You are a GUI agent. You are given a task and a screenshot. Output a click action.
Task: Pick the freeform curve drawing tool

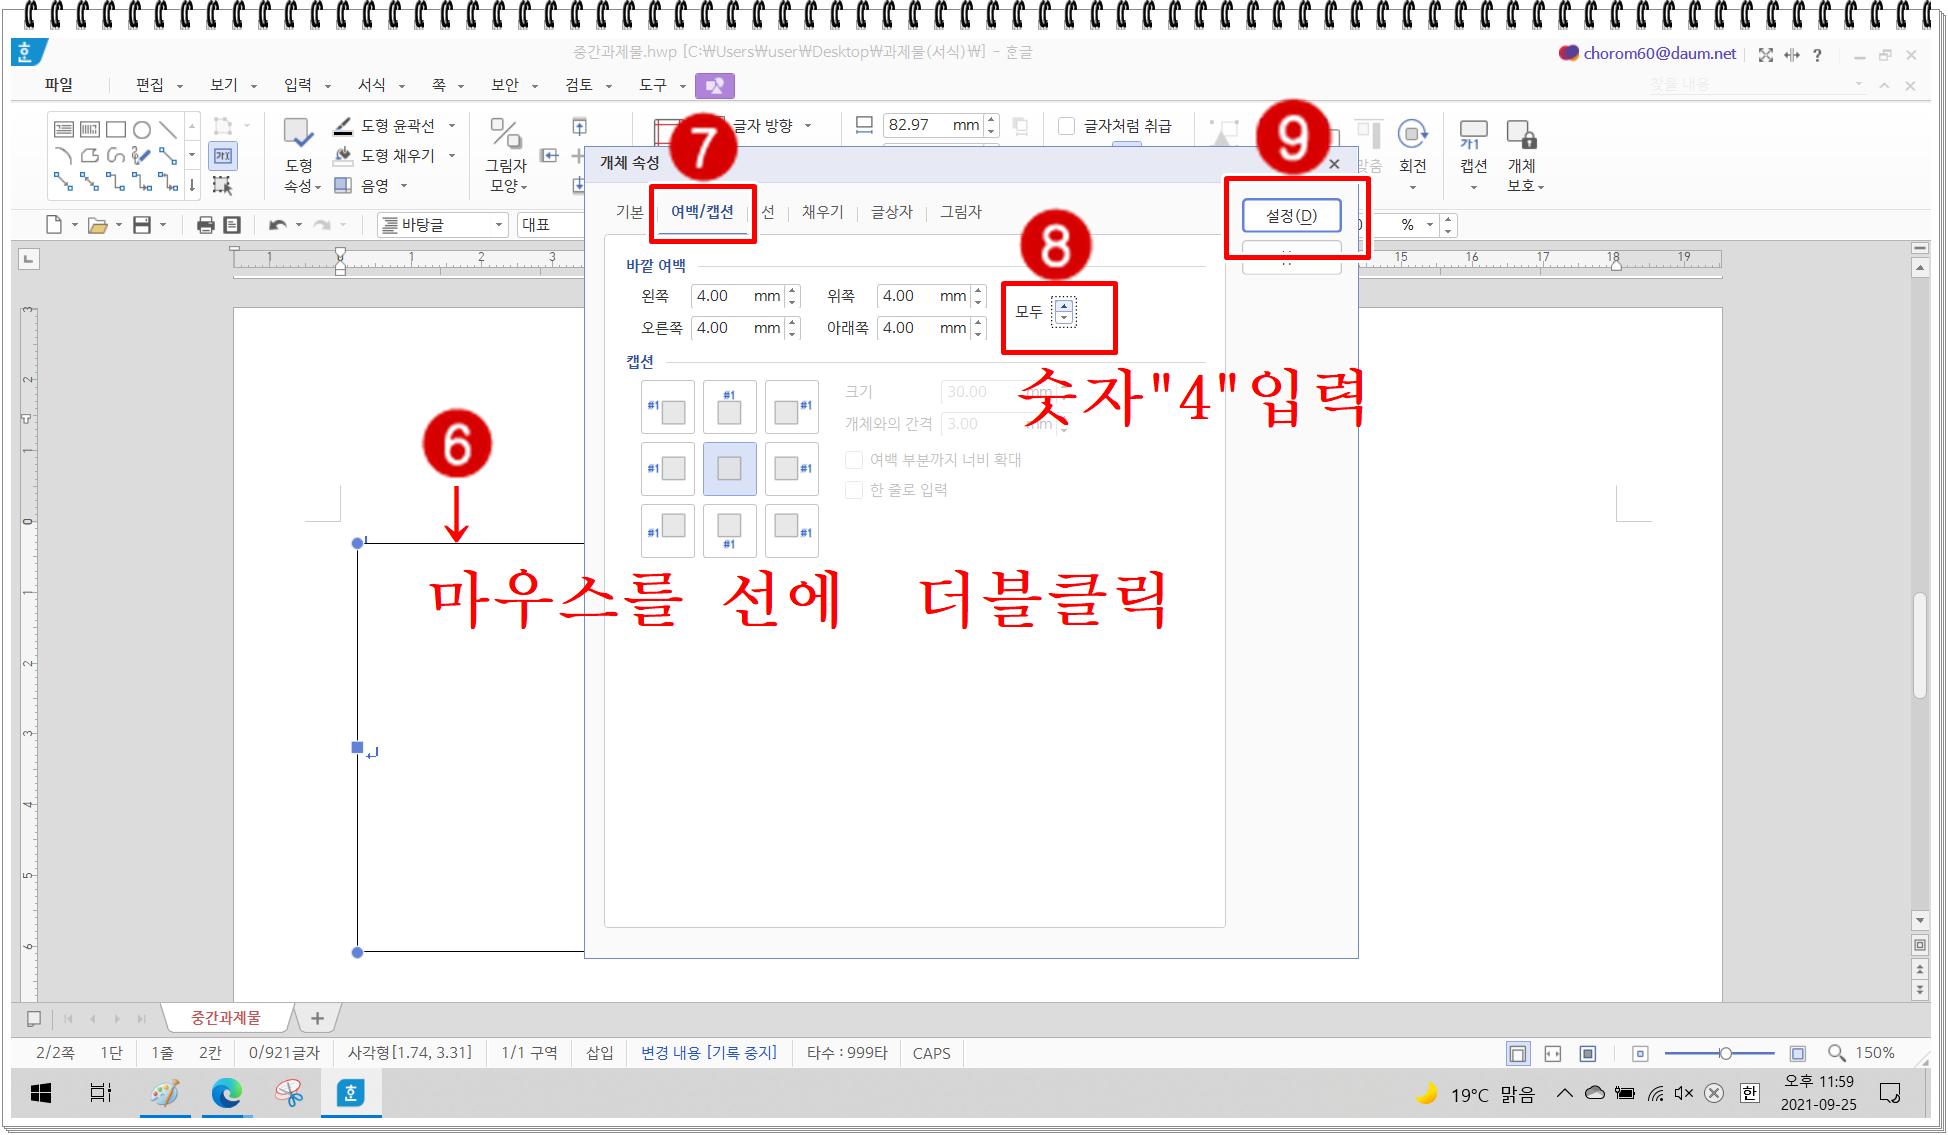tap(116, 155)
